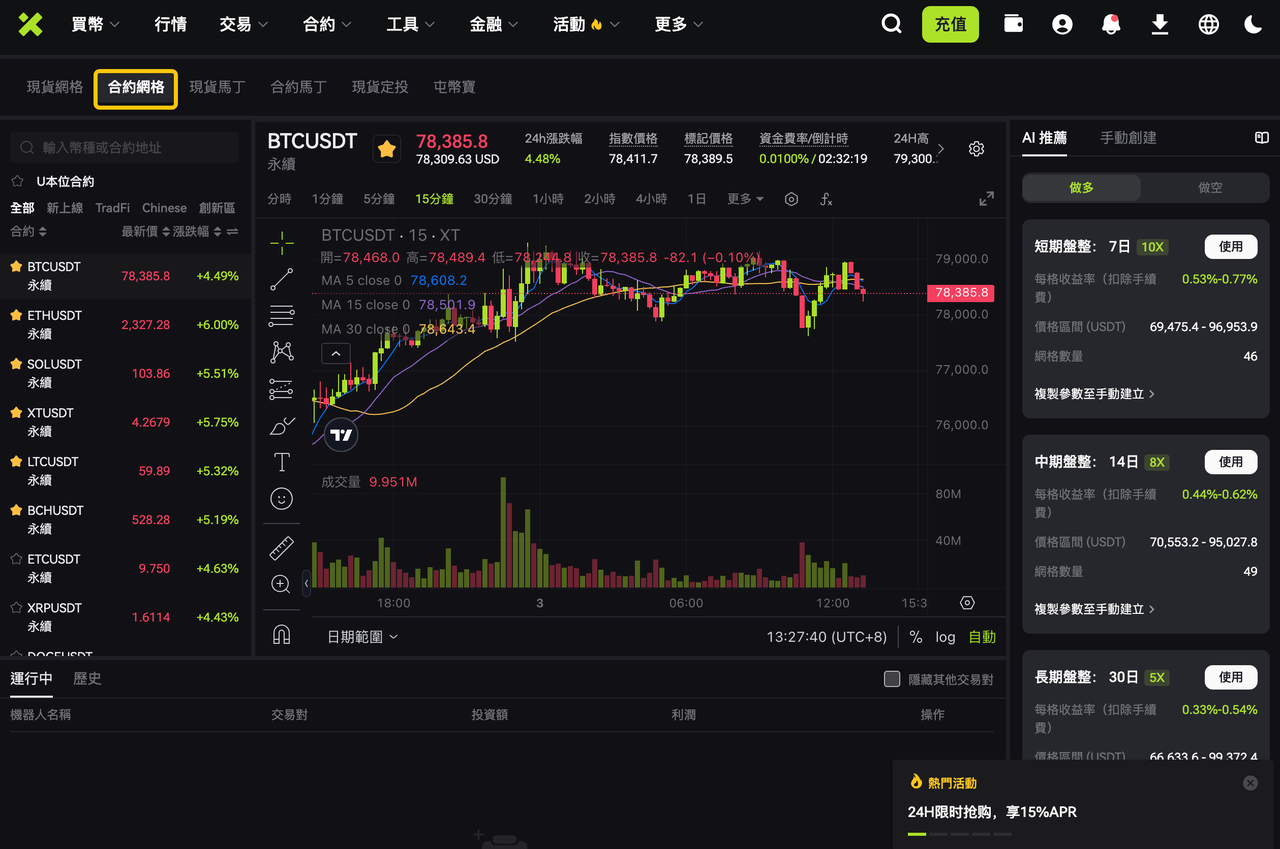This screenshot has height=849, width=1280.
Task: Expand chart to fullscreen
Action: tap(987, 199)
